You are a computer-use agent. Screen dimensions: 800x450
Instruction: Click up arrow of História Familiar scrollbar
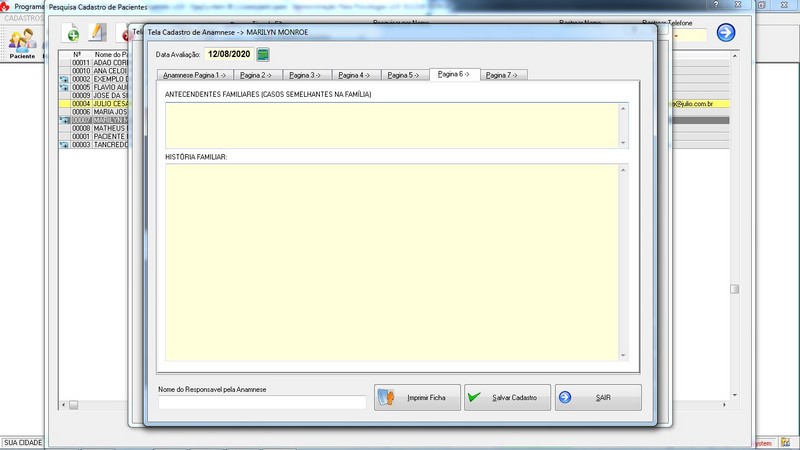(x=623, y=170)
